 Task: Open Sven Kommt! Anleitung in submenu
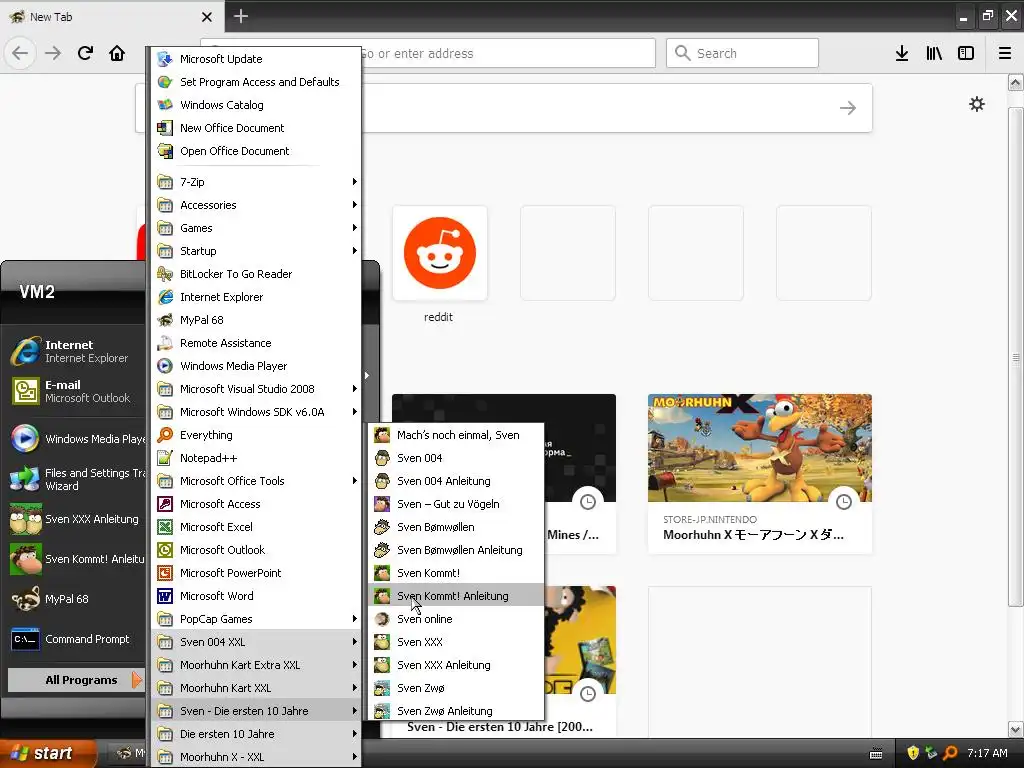coord(456,596)
